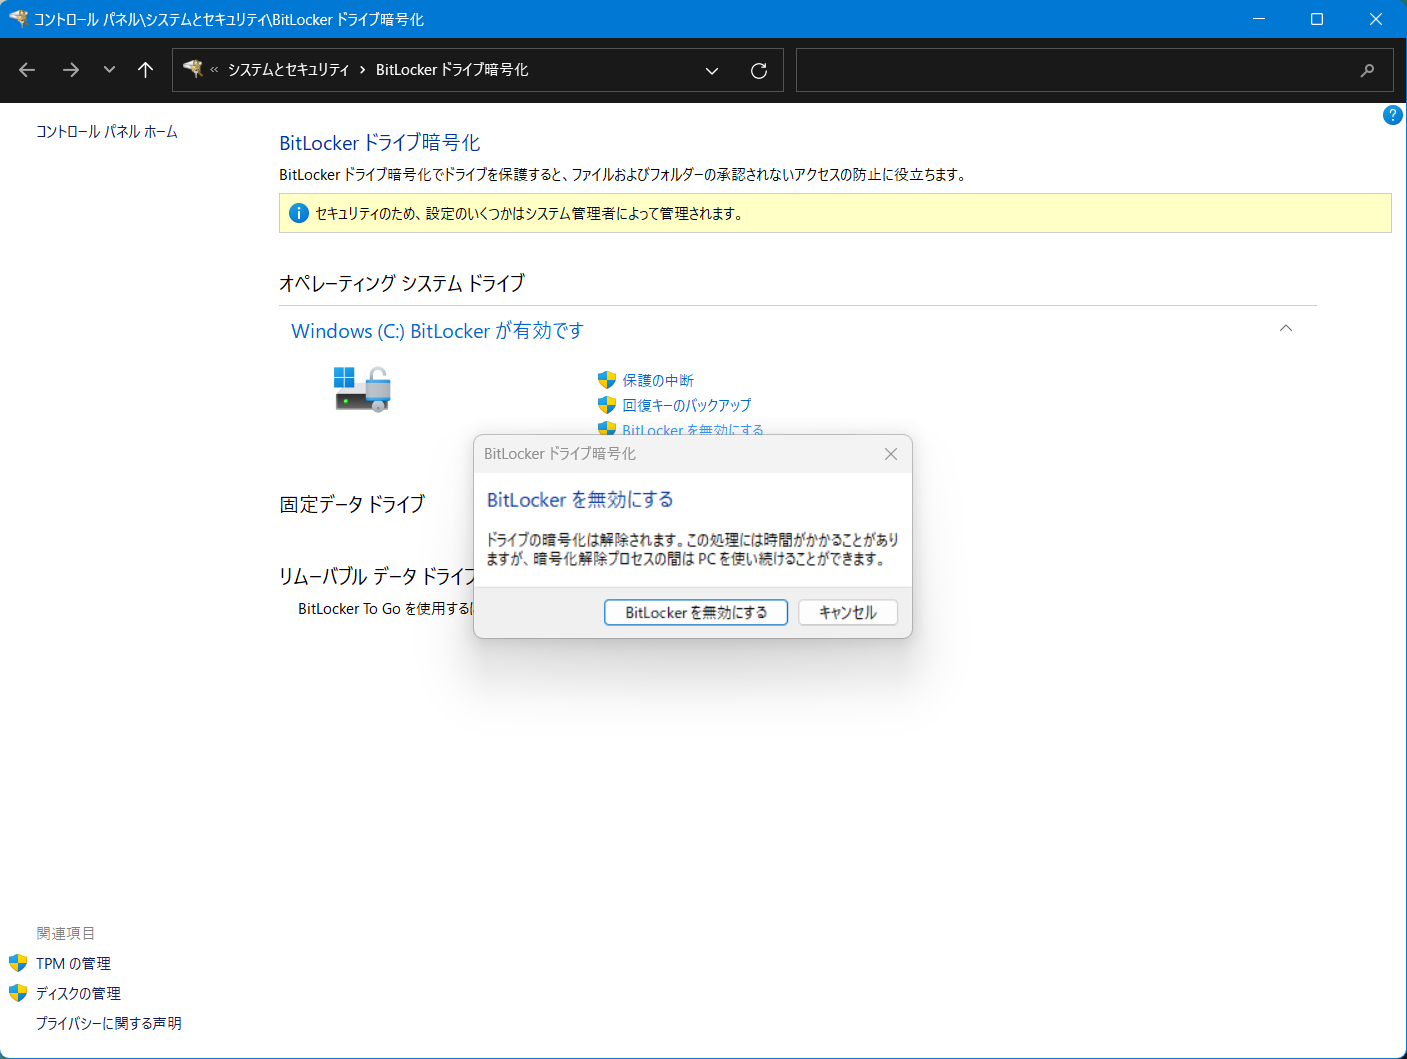
Task: Refresh the Control Panel page
Action: (x=759, y=70)
